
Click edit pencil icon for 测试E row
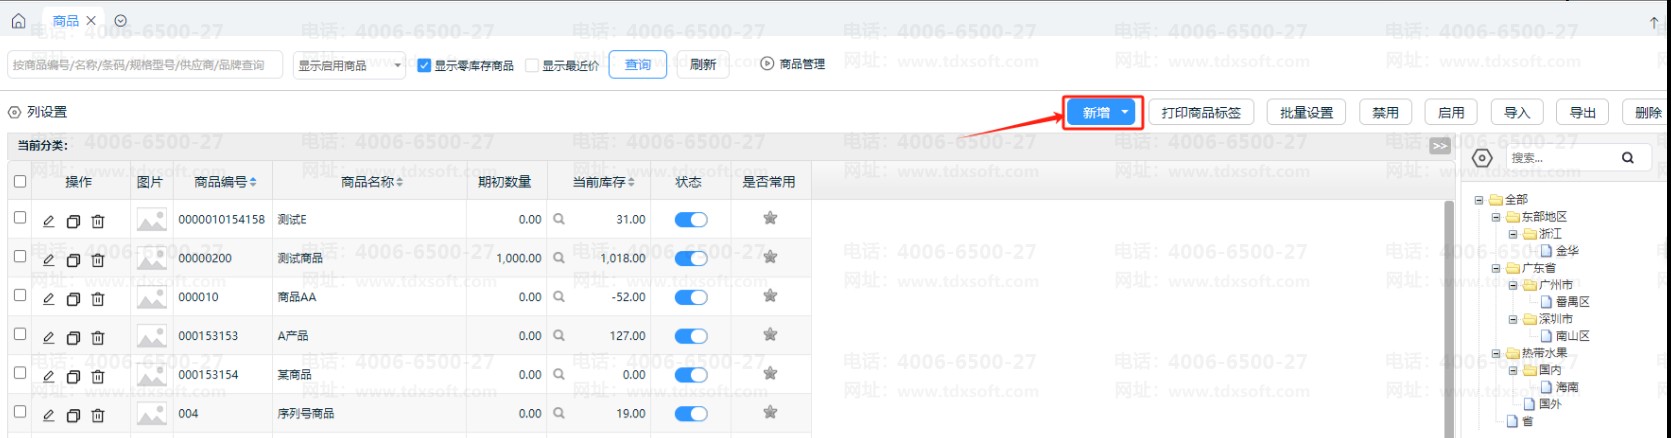tap(48, 221)
